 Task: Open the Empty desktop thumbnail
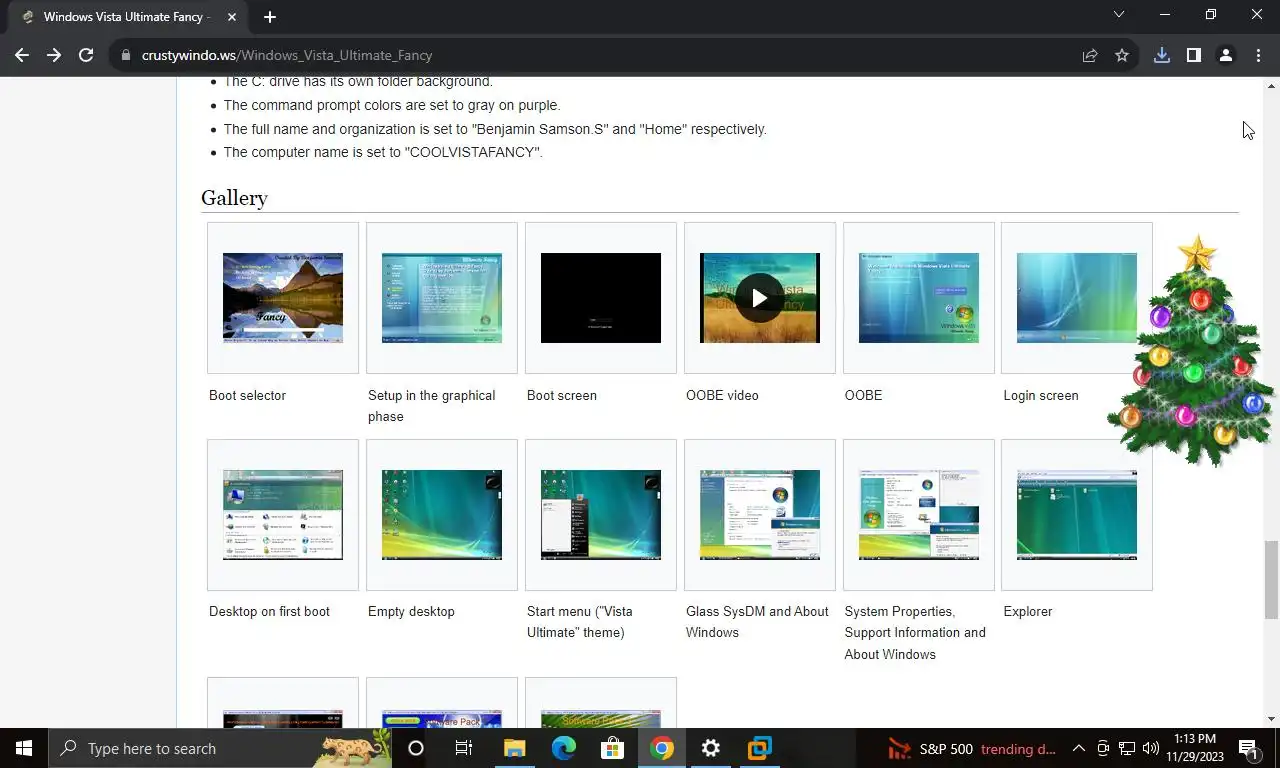[x=442, y=515]
